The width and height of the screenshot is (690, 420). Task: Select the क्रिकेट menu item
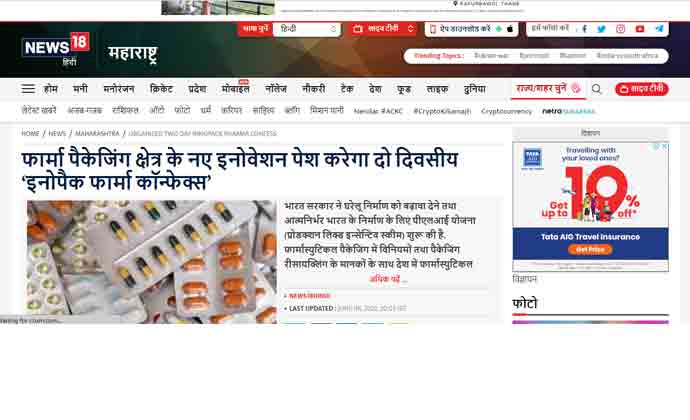tap(161, 89)
